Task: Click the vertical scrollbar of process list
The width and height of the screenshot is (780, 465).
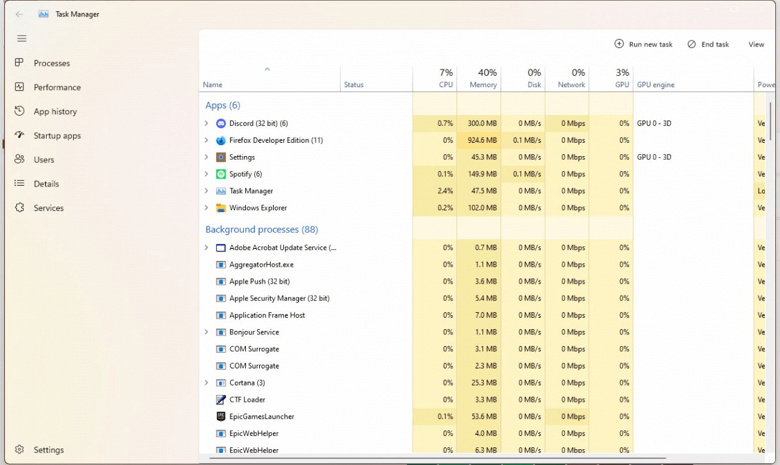Action: click(770, 120)
